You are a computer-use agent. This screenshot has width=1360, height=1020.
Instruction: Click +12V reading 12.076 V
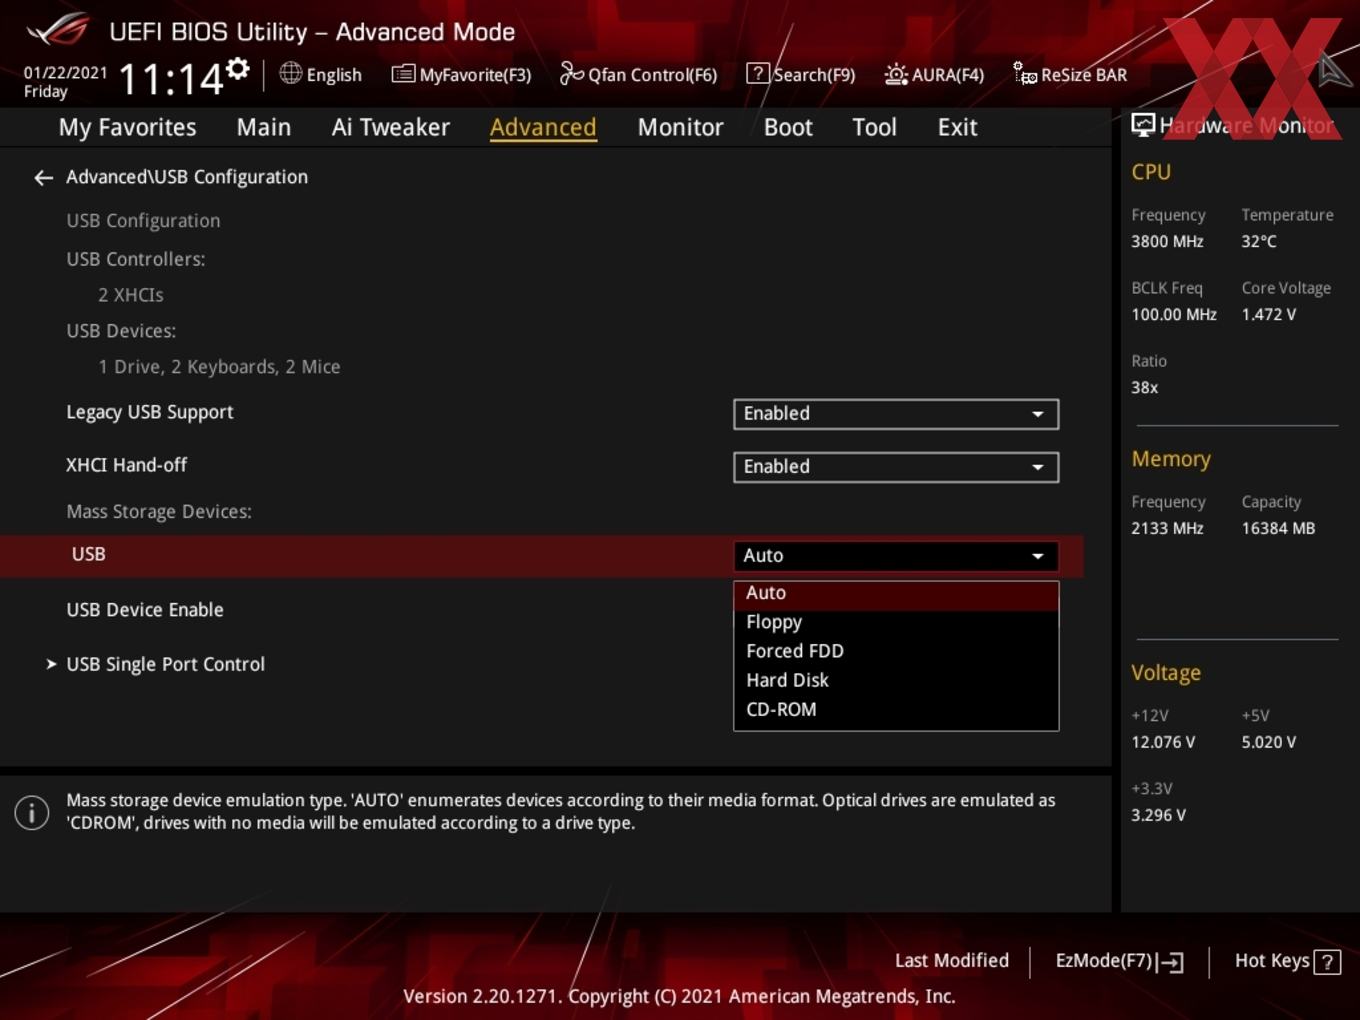pos(1163,742)
